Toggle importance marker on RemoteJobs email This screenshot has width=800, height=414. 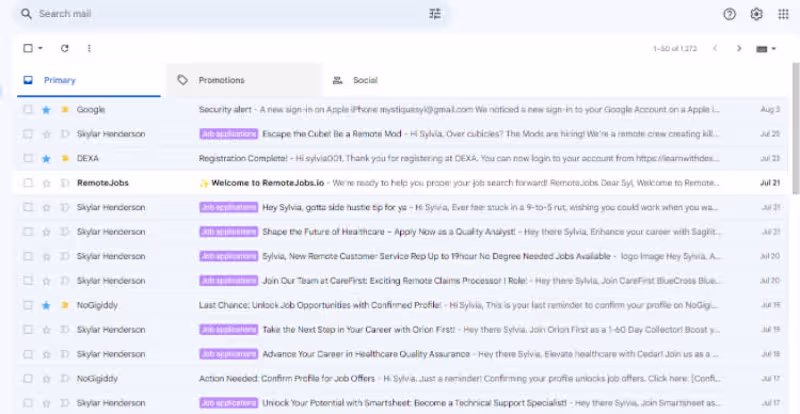pyautogui.click(x=65, y=183)
